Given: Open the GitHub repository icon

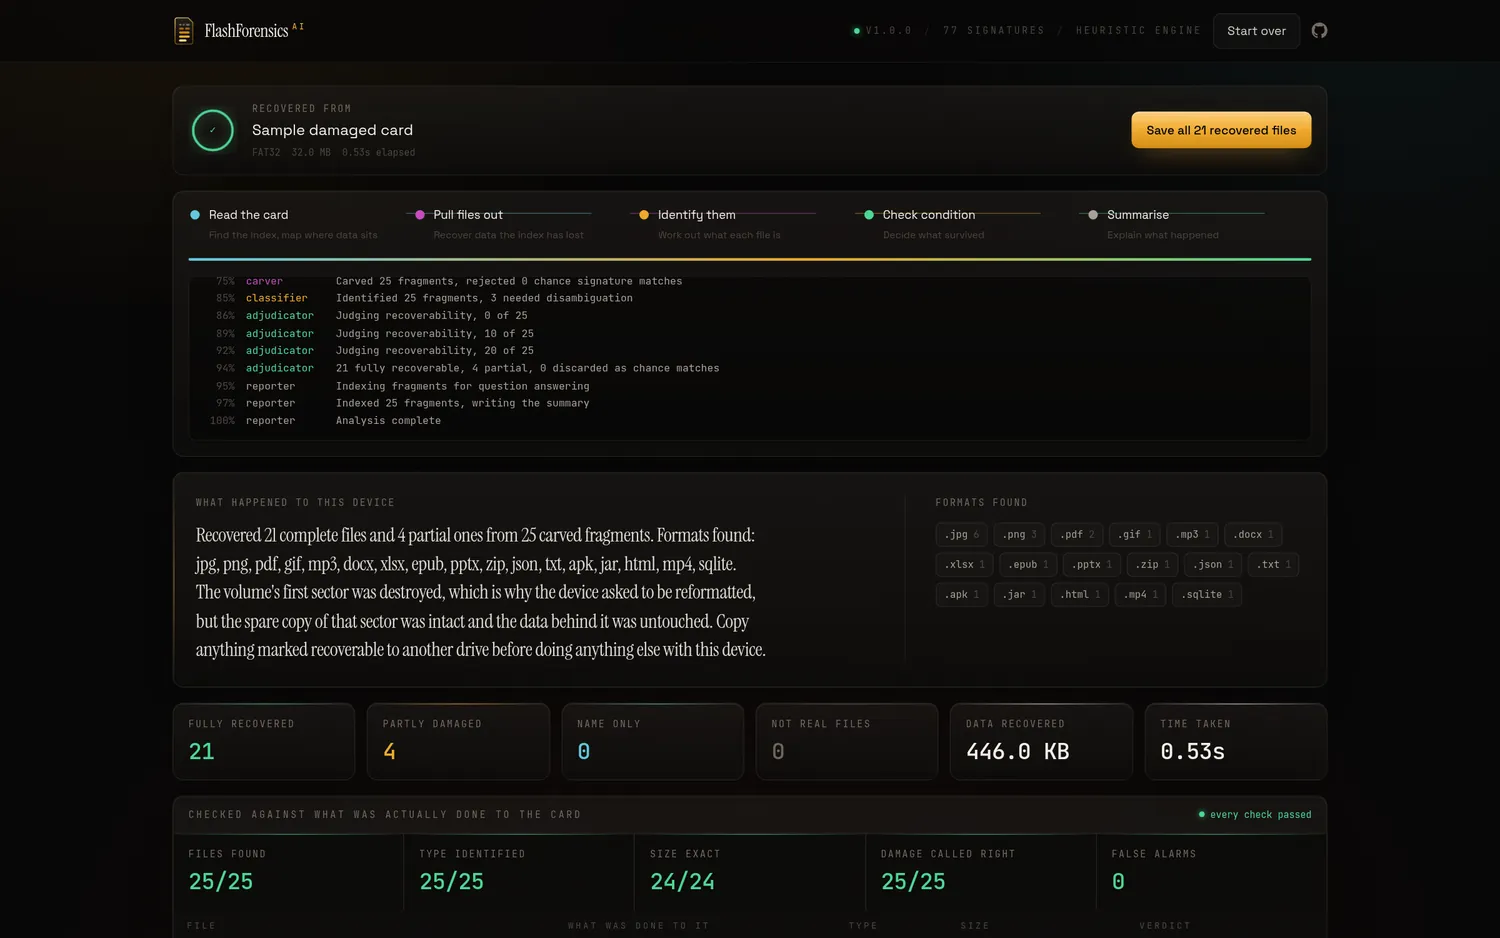Looking at the screenshot, I should pyautogui.click(x=1319, y=31).
